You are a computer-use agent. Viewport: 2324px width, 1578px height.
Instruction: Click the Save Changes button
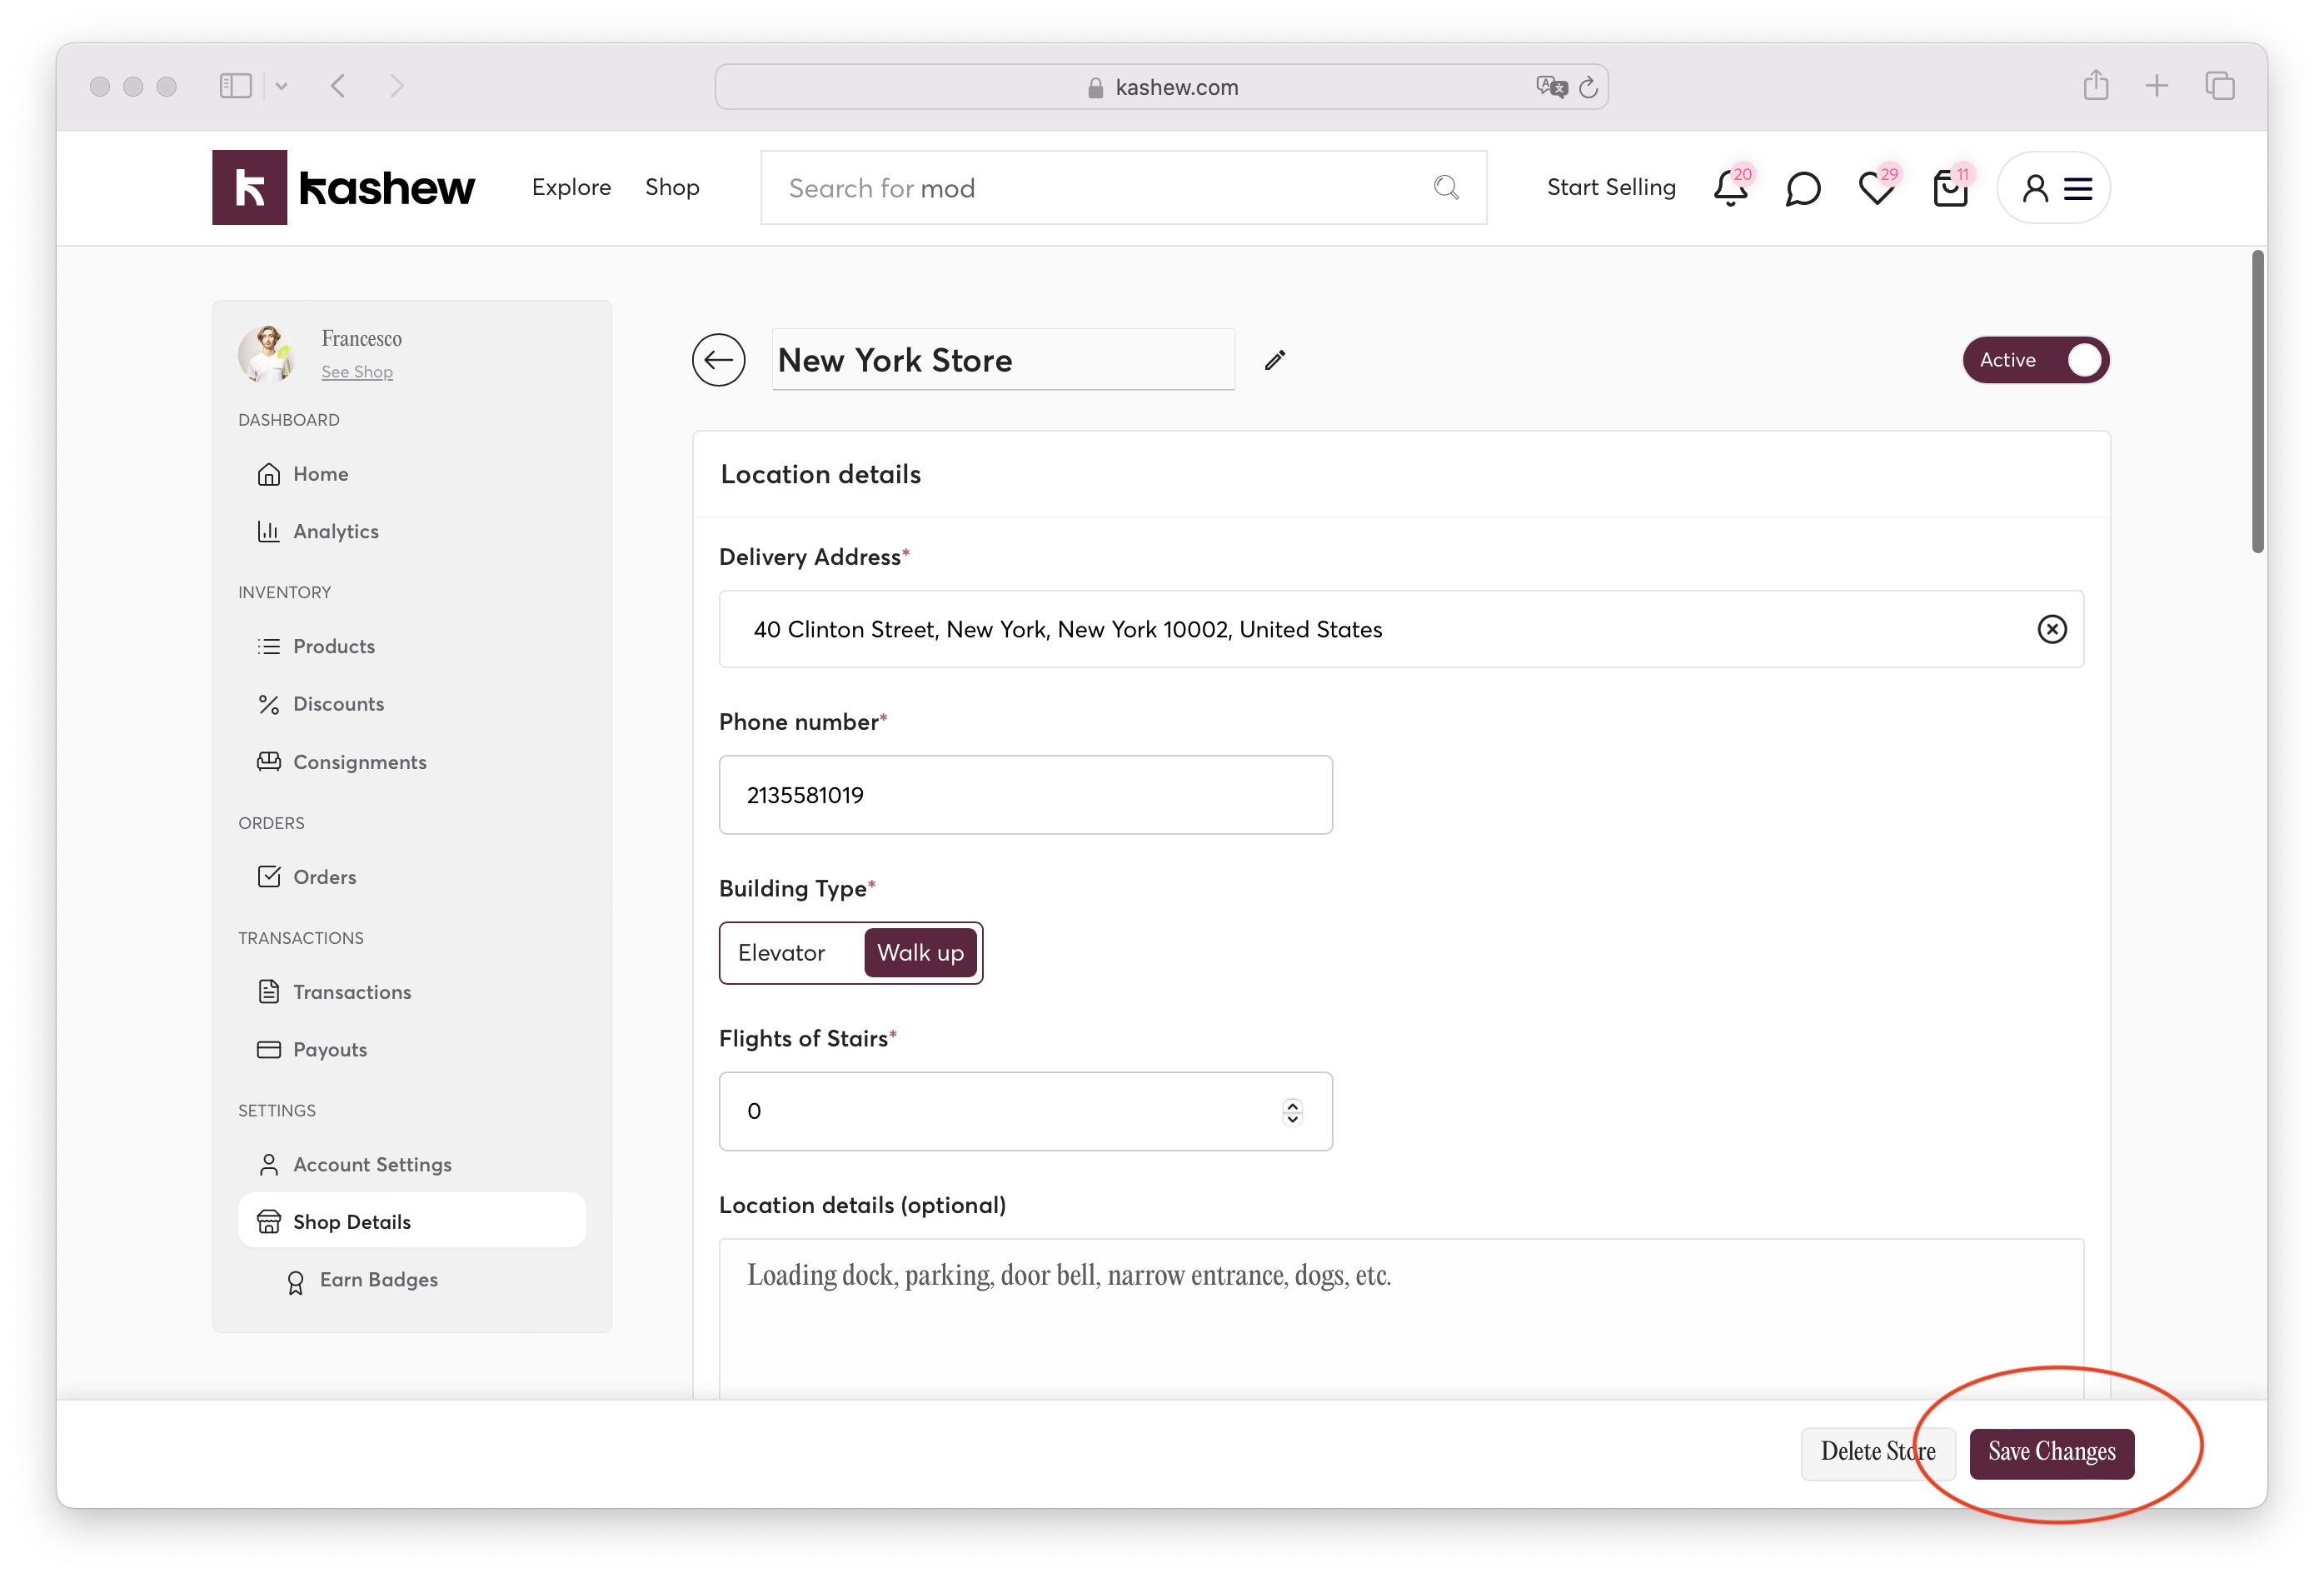(2051, 1452)
